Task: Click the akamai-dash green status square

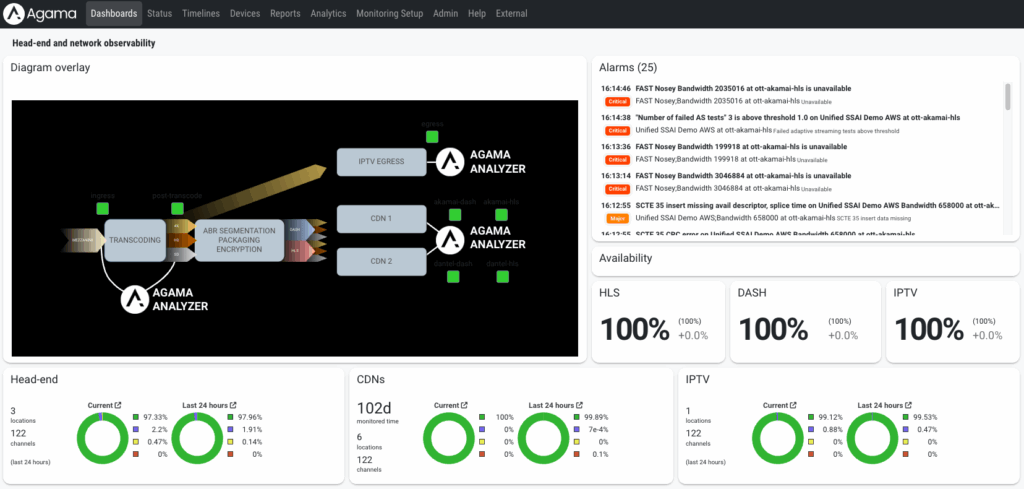Action: [452, 214]
